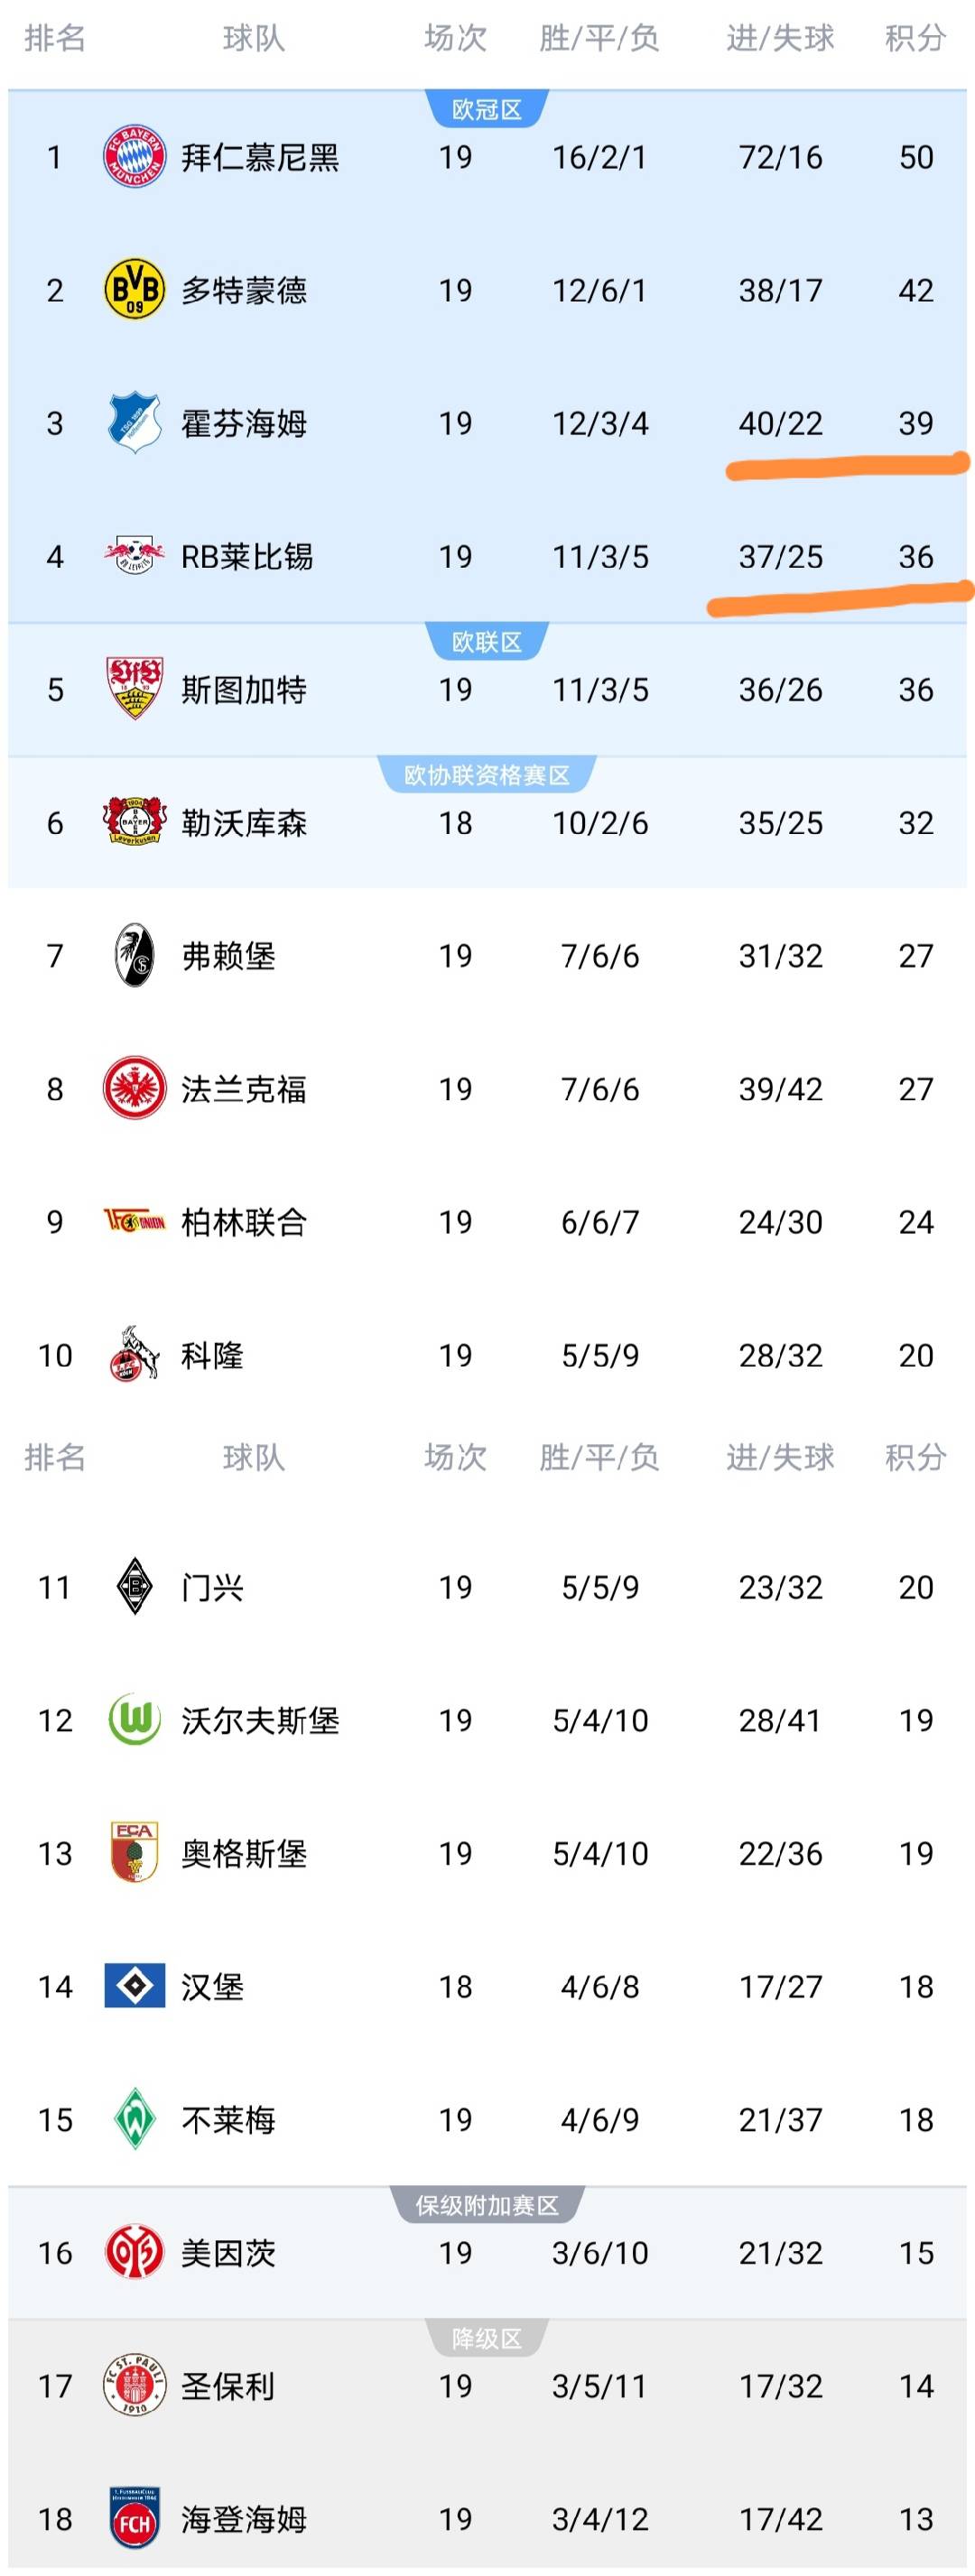
Task: Open the RB Leipzig logo
Action: tap(134, 555)
